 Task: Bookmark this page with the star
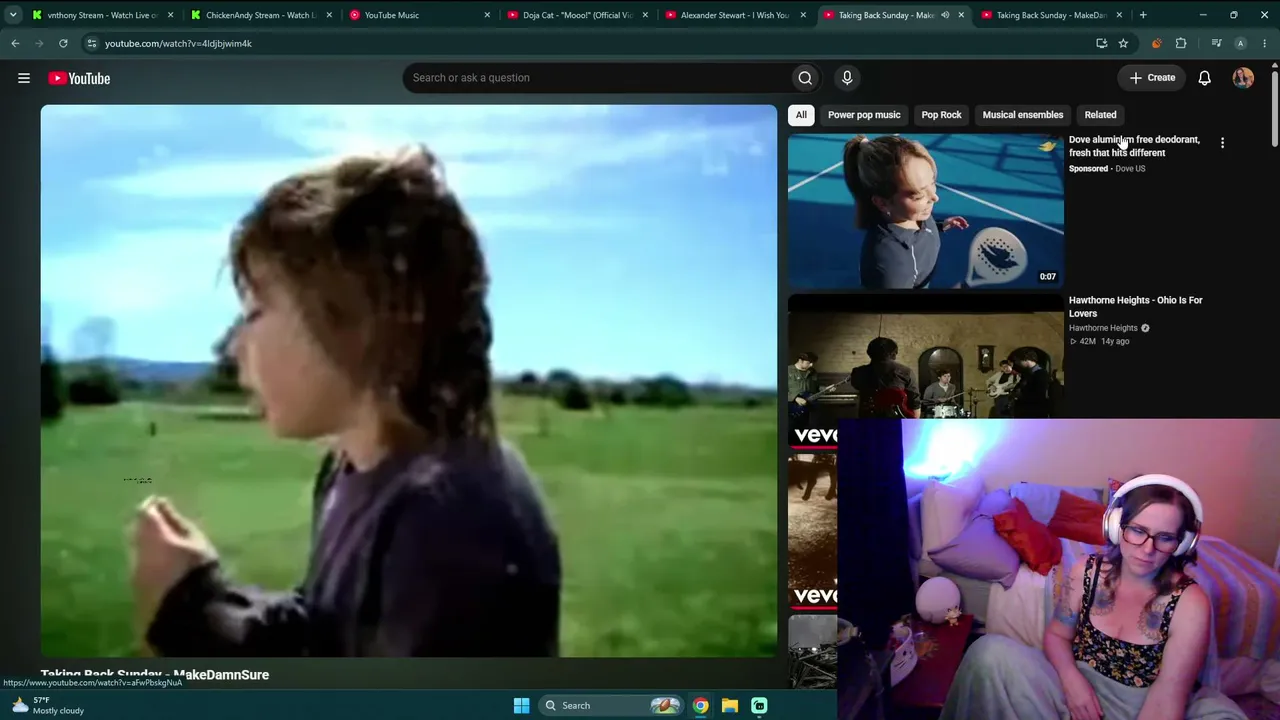pos(1123,43)
